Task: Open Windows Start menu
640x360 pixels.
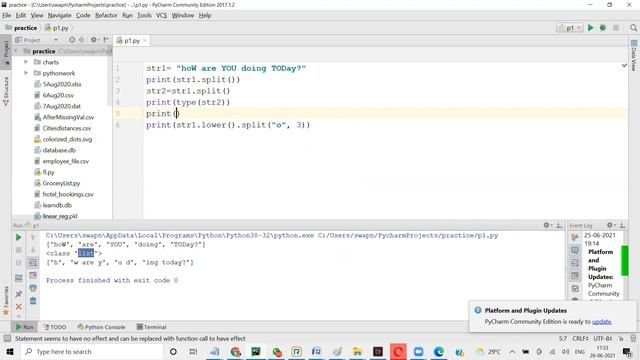Action: point(10,351)
